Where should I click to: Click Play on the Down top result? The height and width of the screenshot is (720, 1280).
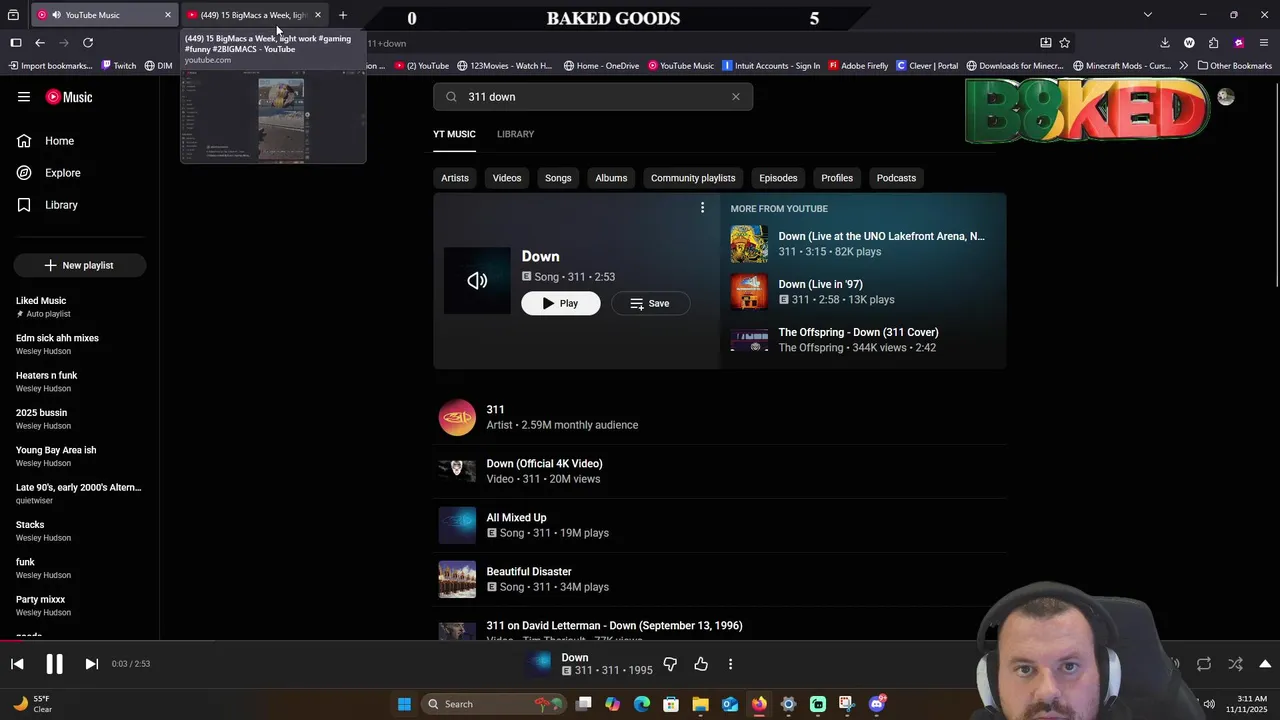[561, 303]
